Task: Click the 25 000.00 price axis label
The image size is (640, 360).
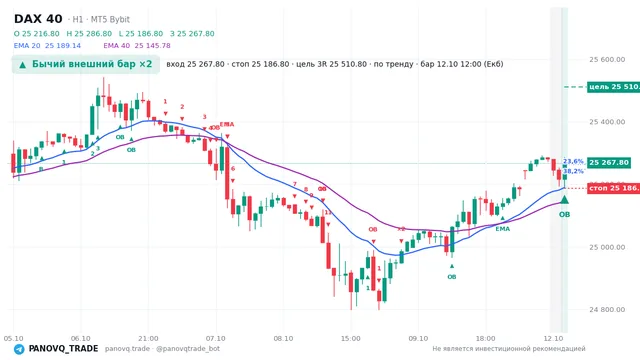Action: pyautogui.click(x=607, y=247)
